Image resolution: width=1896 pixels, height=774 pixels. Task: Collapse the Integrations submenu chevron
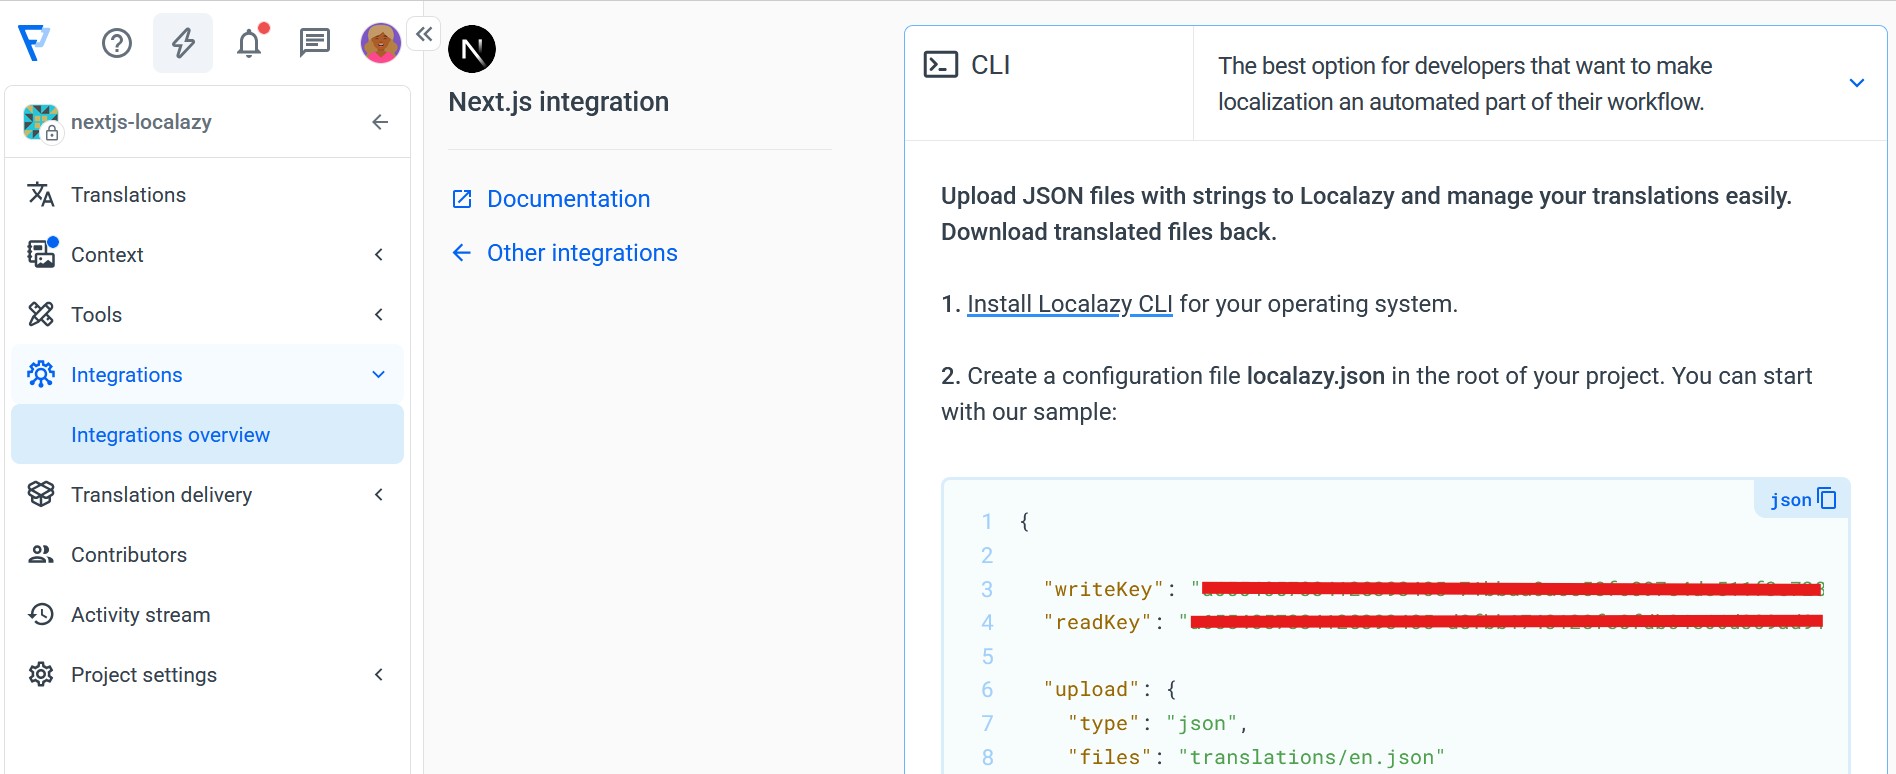379,374
